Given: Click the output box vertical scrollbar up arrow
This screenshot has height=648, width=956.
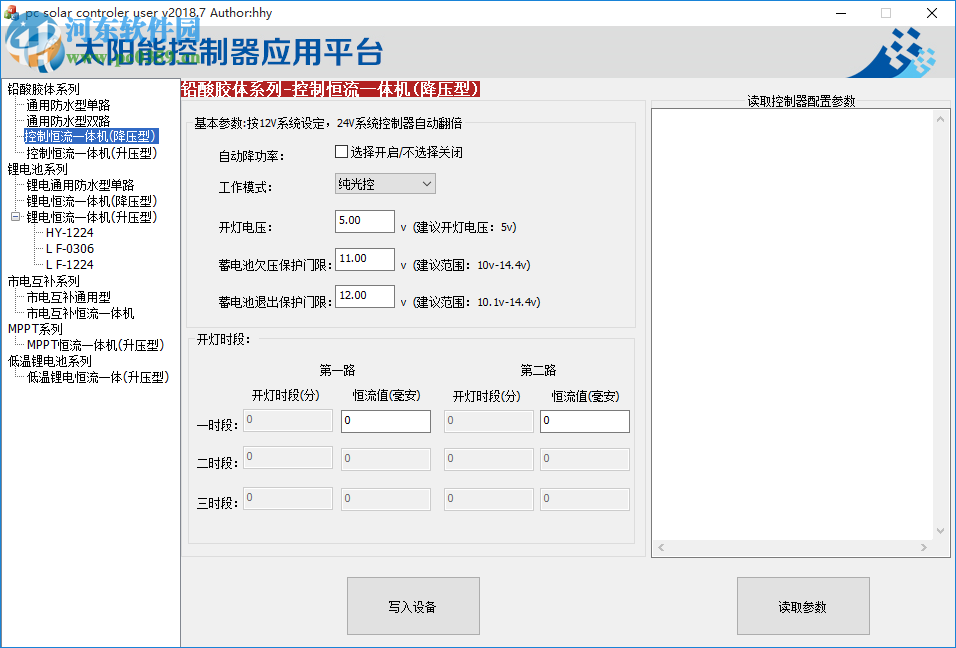Looking at the screenshot, I should (941, 119).
